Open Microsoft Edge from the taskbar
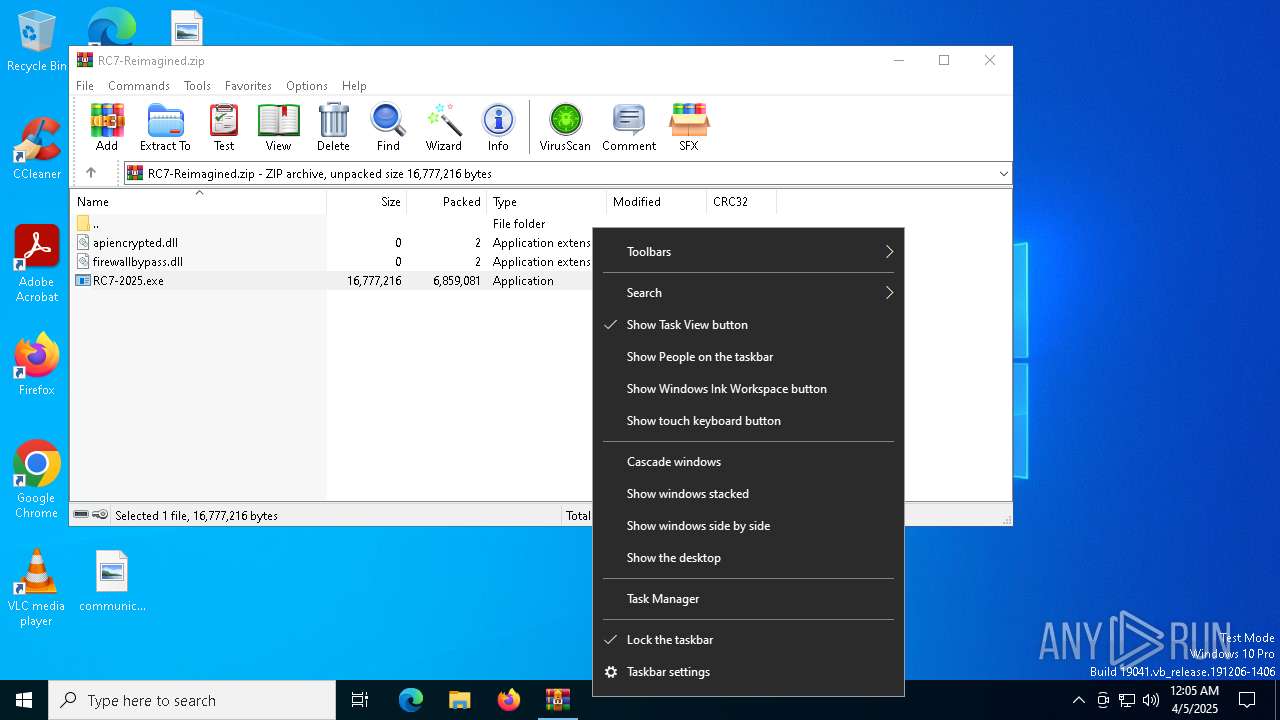Screen dimensions: 1280x720 tap(411, 700)
